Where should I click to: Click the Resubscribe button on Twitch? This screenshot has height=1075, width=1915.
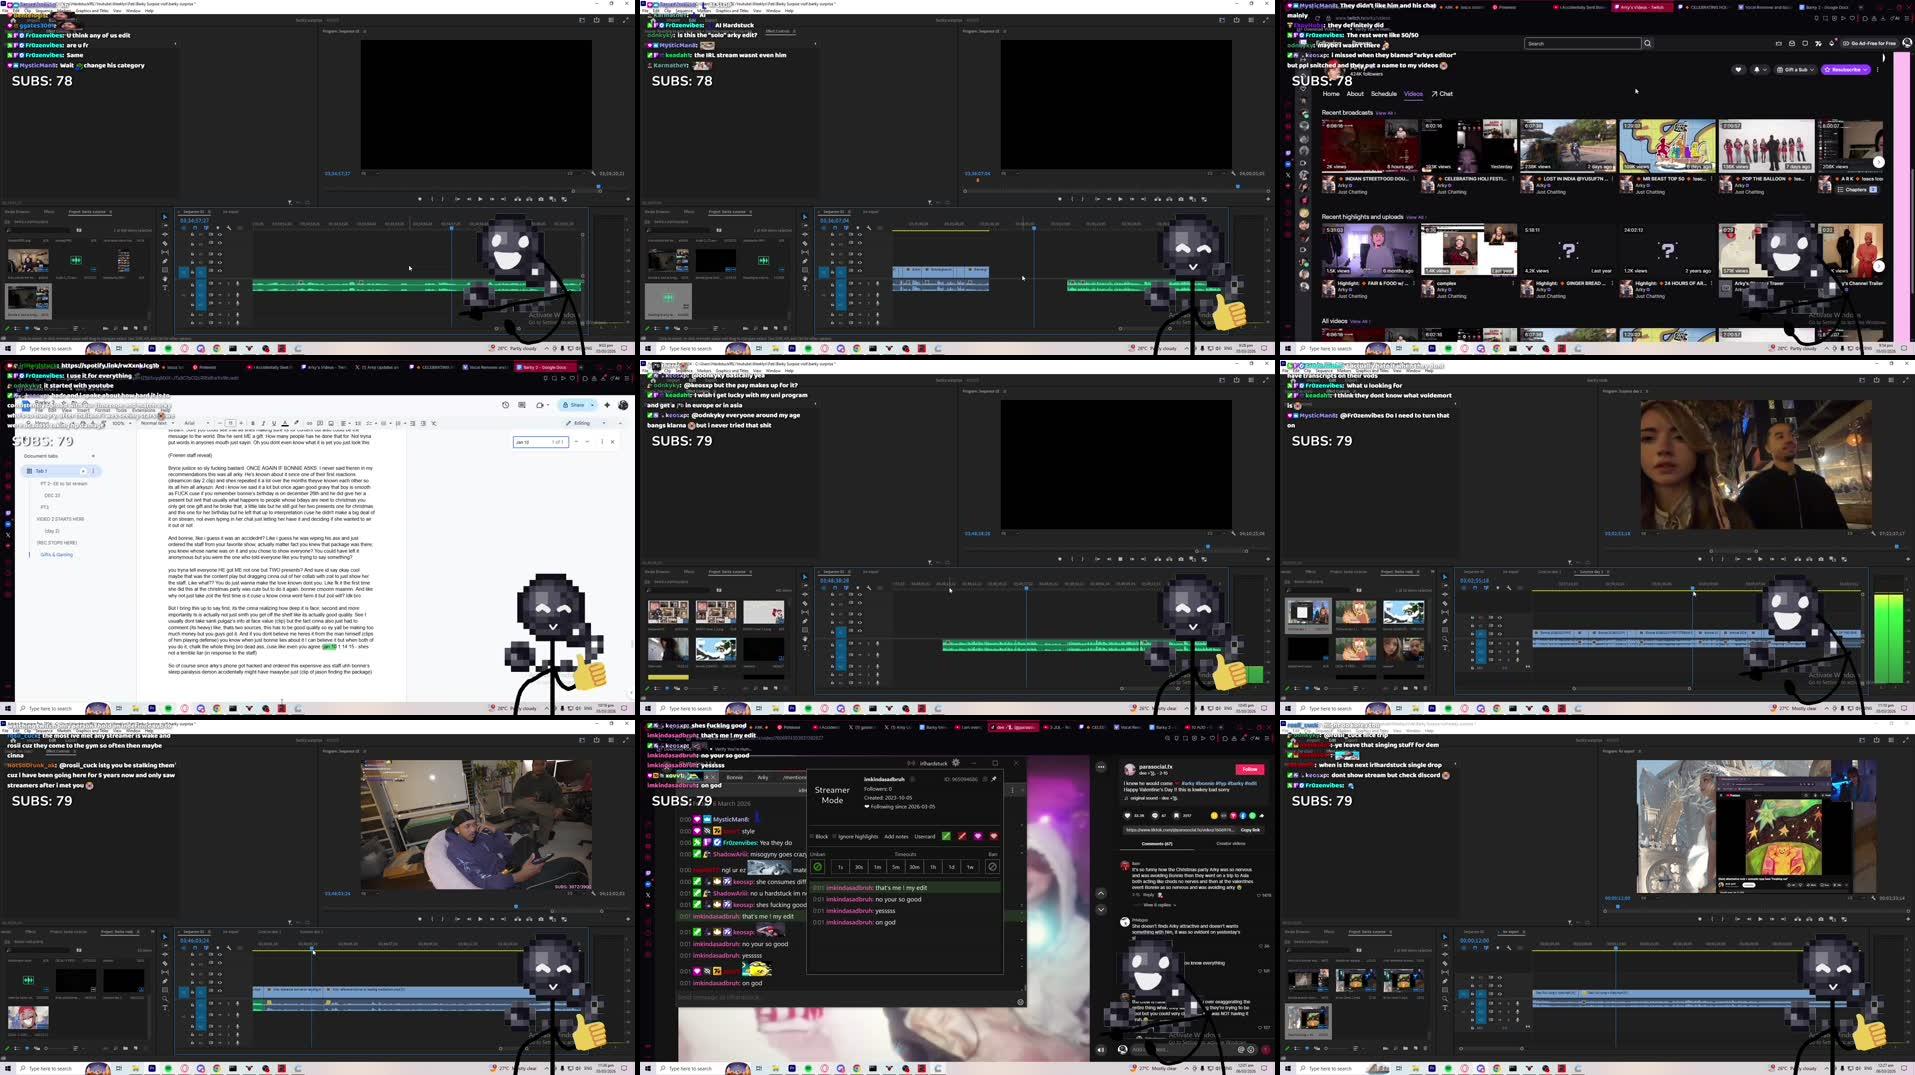1845,70
